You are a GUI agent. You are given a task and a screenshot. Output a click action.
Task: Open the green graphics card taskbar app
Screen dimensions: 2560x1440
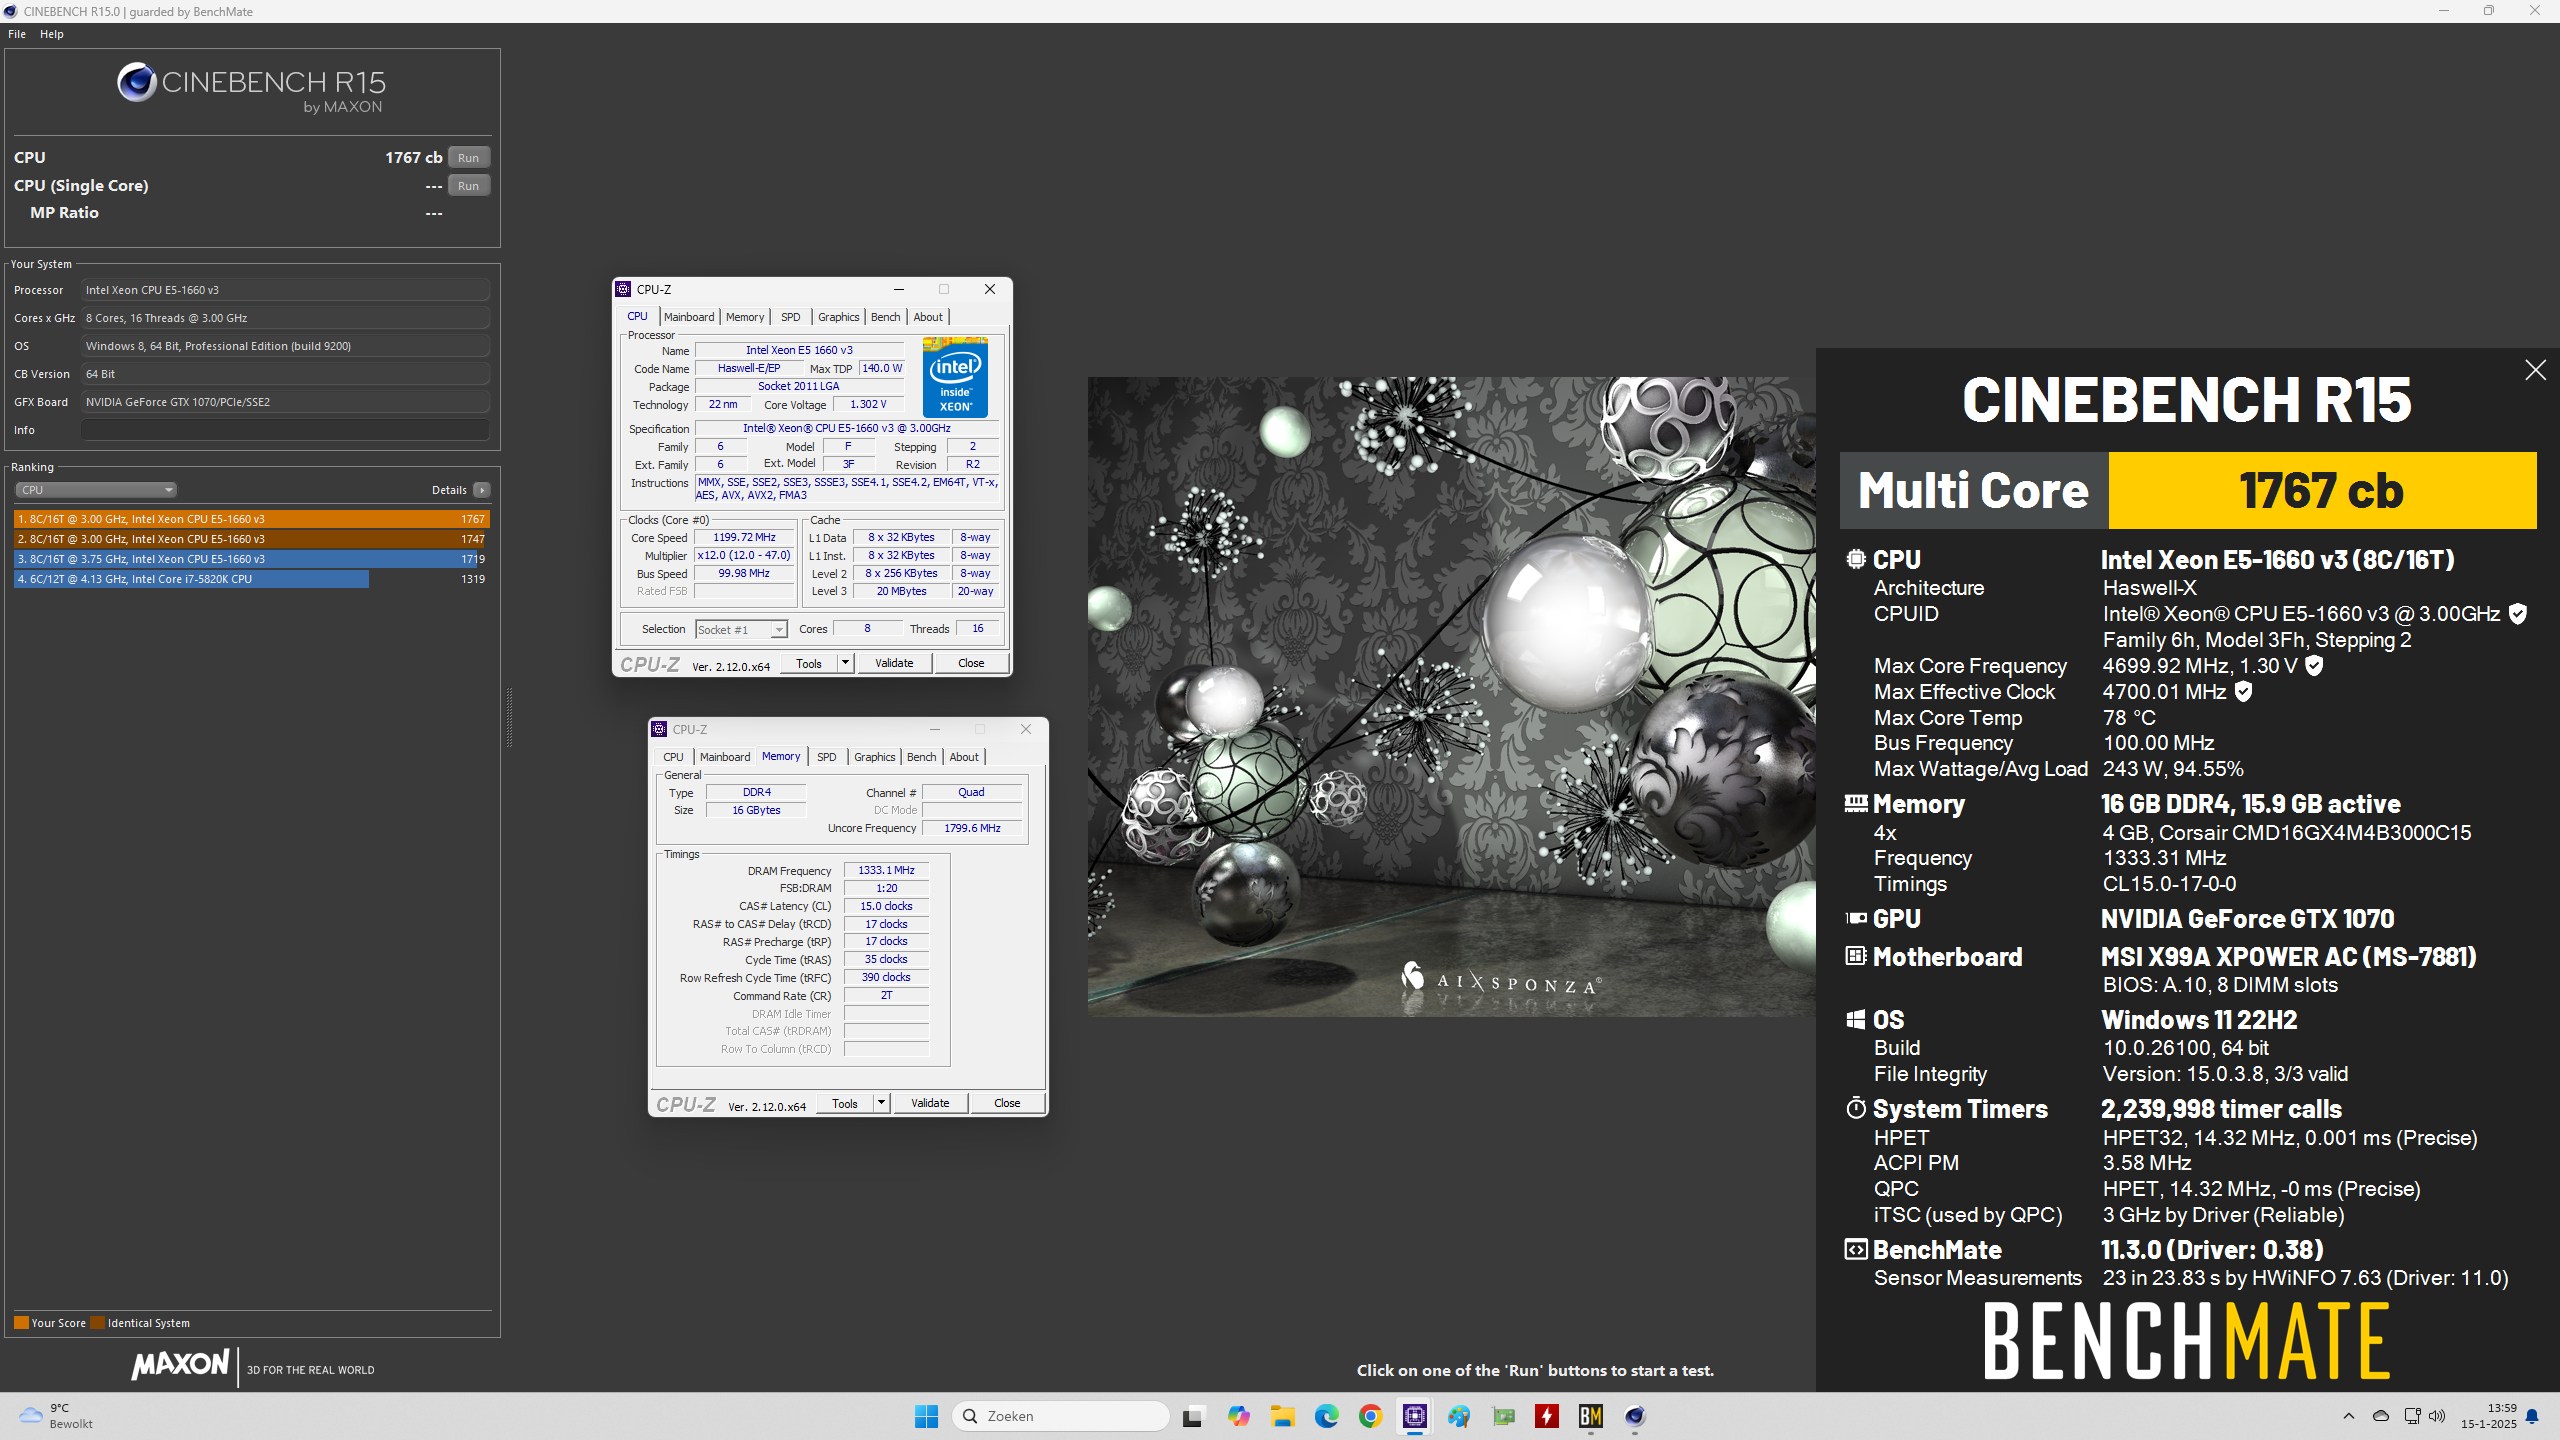[x=1503, y=1416]
